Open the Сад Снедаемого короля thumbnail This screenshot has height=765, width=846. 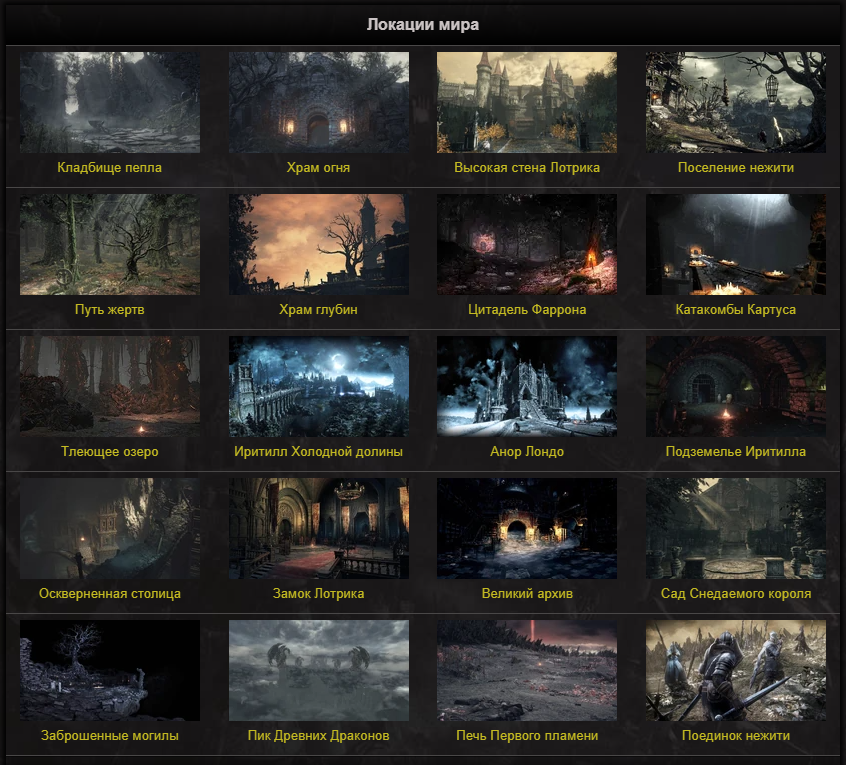(736, 528)
